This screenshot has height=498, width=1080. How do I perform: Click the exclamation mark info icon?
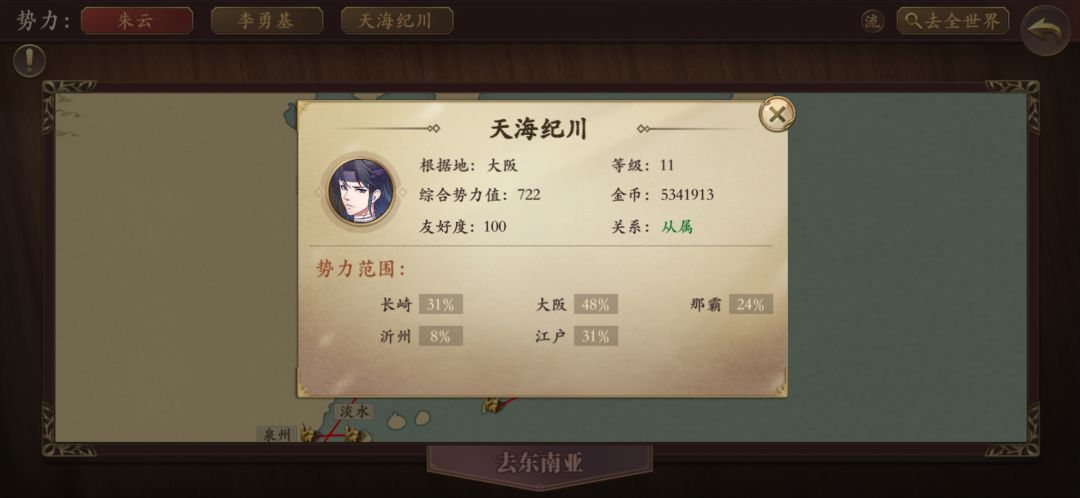[29, 61]
